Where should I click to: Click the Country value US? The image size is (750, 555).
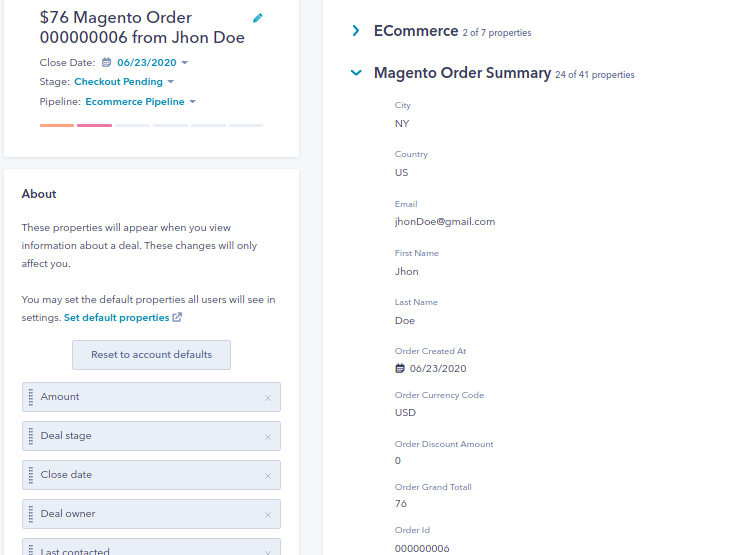tap(401, 173)
